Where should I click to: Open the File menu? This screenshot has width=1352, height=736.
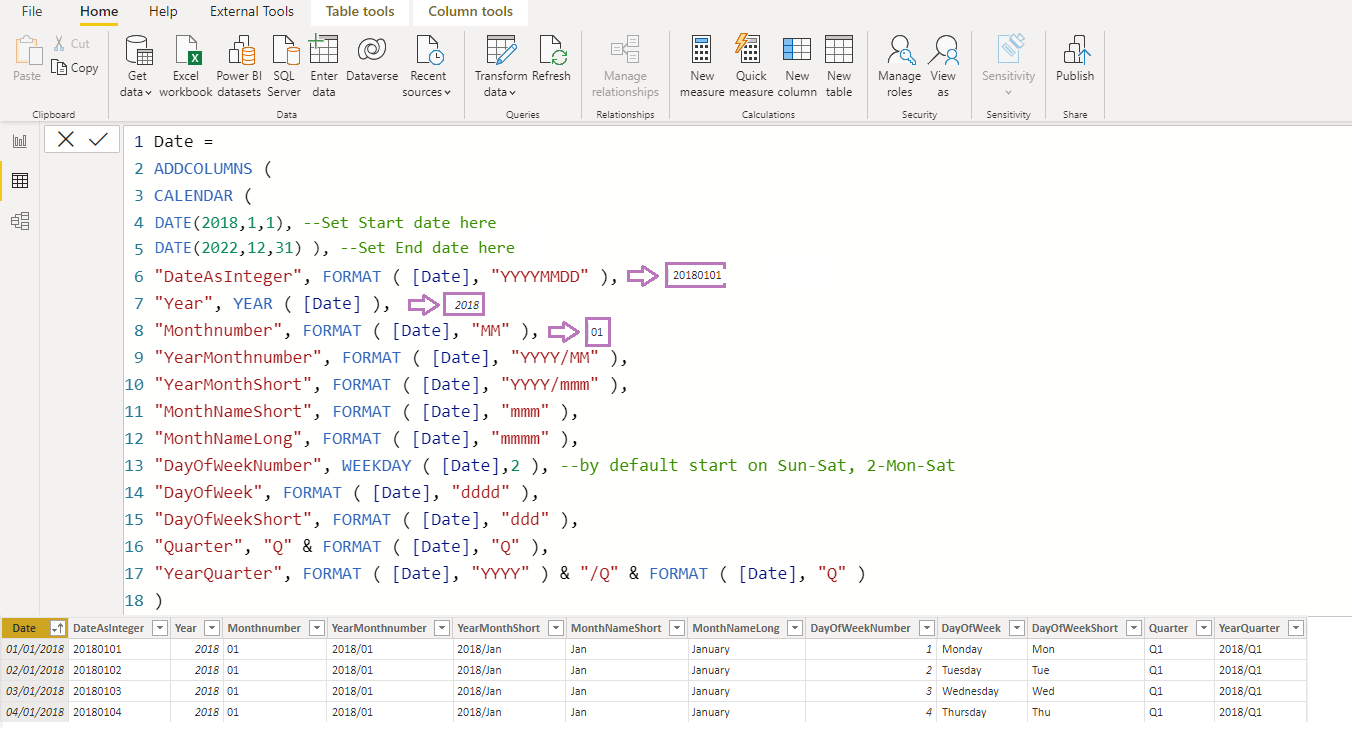32,12
